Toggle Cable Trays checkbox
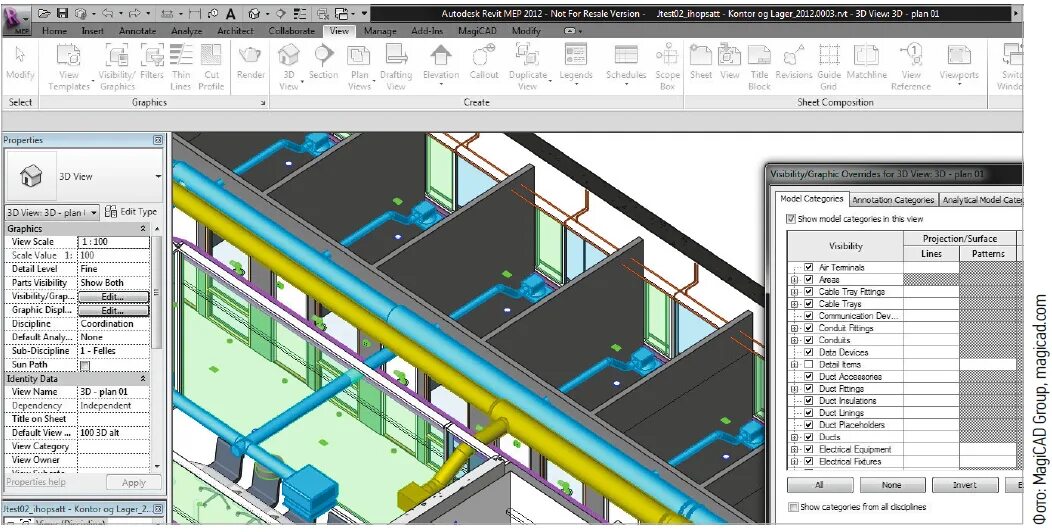 click(808, 304)
